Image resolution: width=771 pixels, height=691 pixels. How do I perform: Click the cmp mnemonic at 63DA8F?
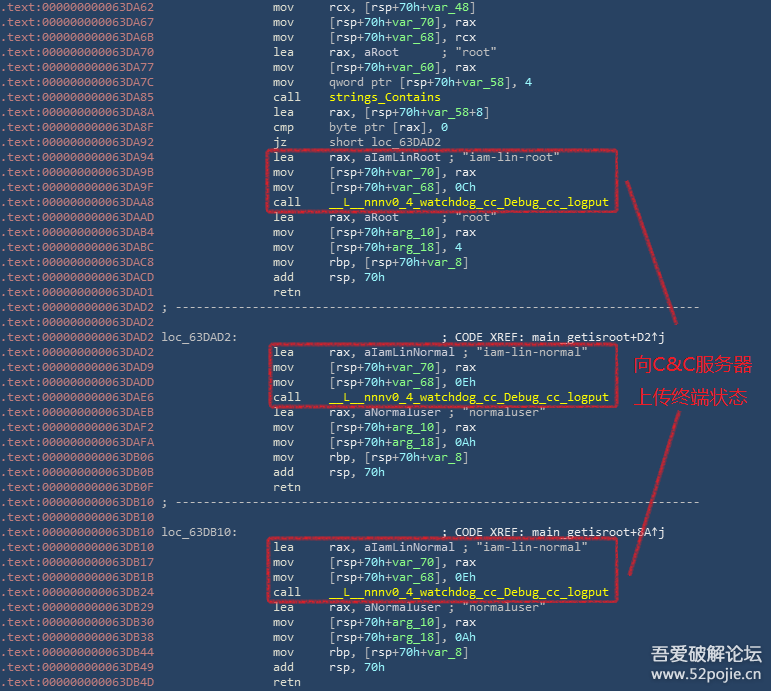click(x=283, y=127)
